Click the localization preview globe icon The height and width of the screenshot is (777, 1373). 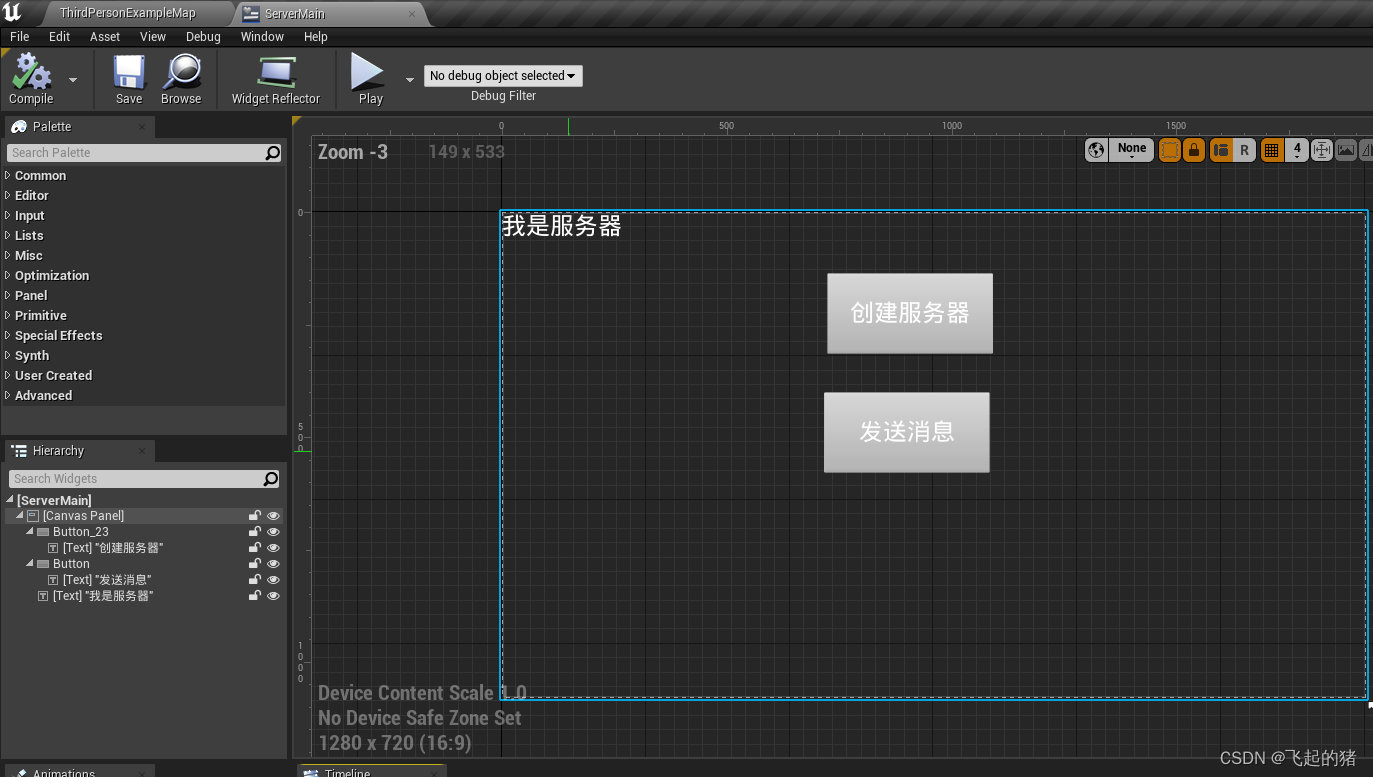click(x=1096, y=149)
